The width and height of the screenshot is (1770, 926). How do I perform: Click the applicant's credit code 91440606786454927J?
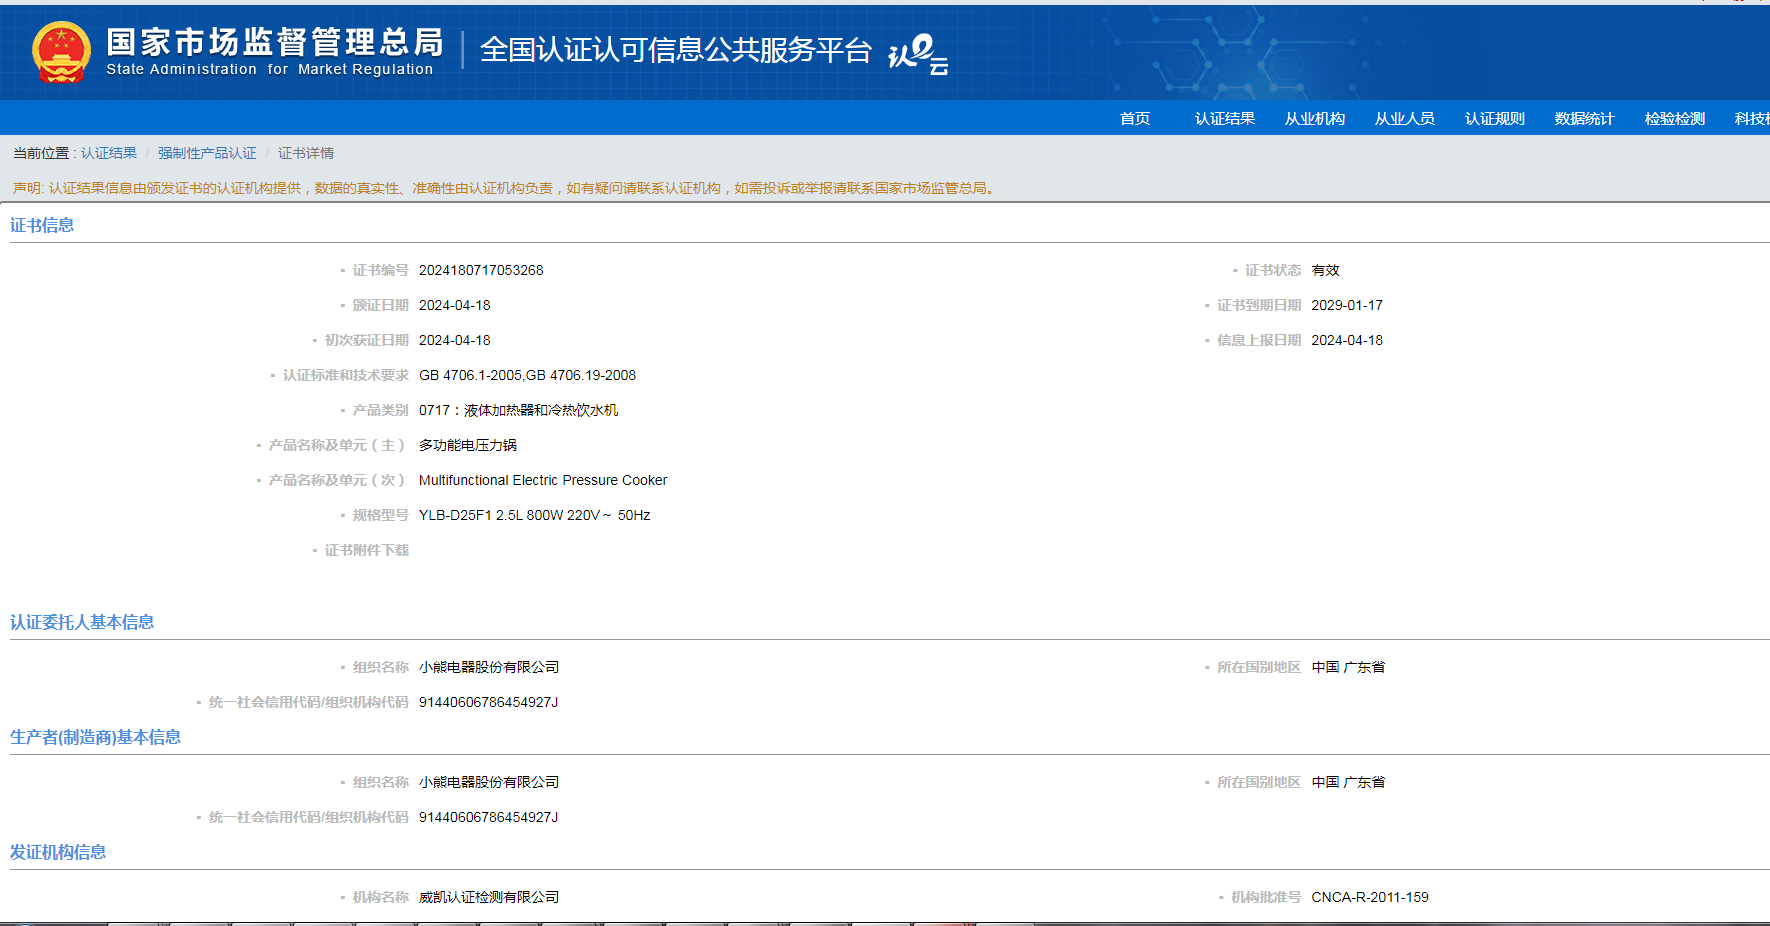tap(488, 702)
